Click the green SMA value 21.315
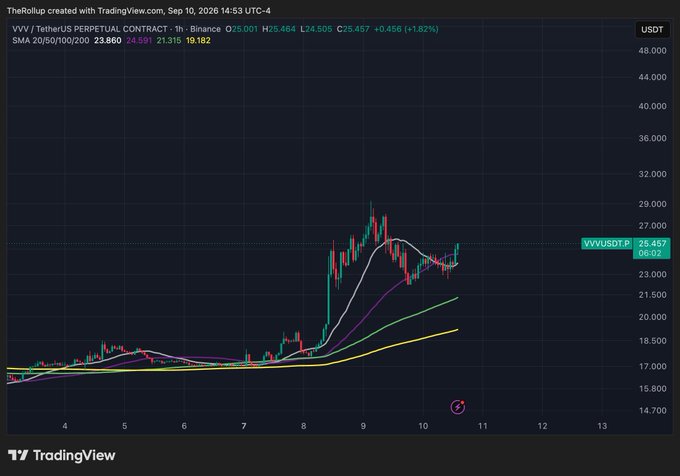 pyautogui.click(x=169, y=40)
